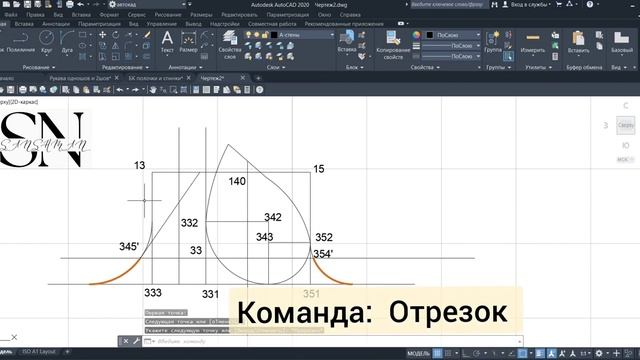Click the Erase tool pencil icon
Screen dimensions: 640x360
(x=147, y=35)
